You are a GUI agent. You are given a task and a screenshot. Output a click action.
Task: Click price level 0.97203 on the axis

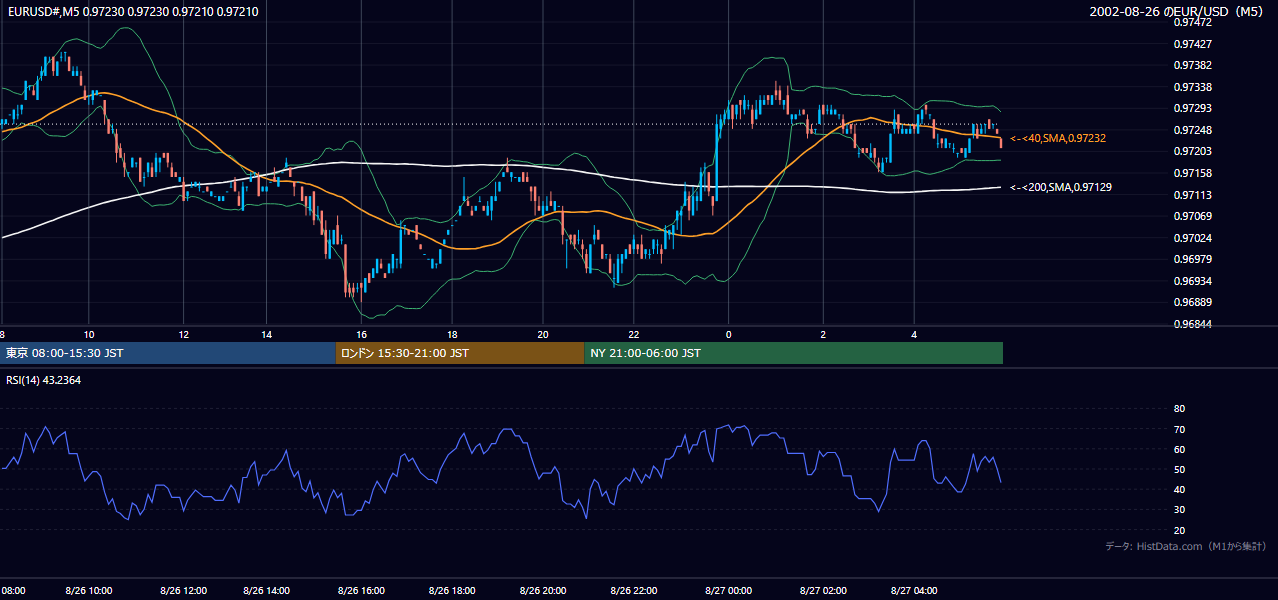1192,151
